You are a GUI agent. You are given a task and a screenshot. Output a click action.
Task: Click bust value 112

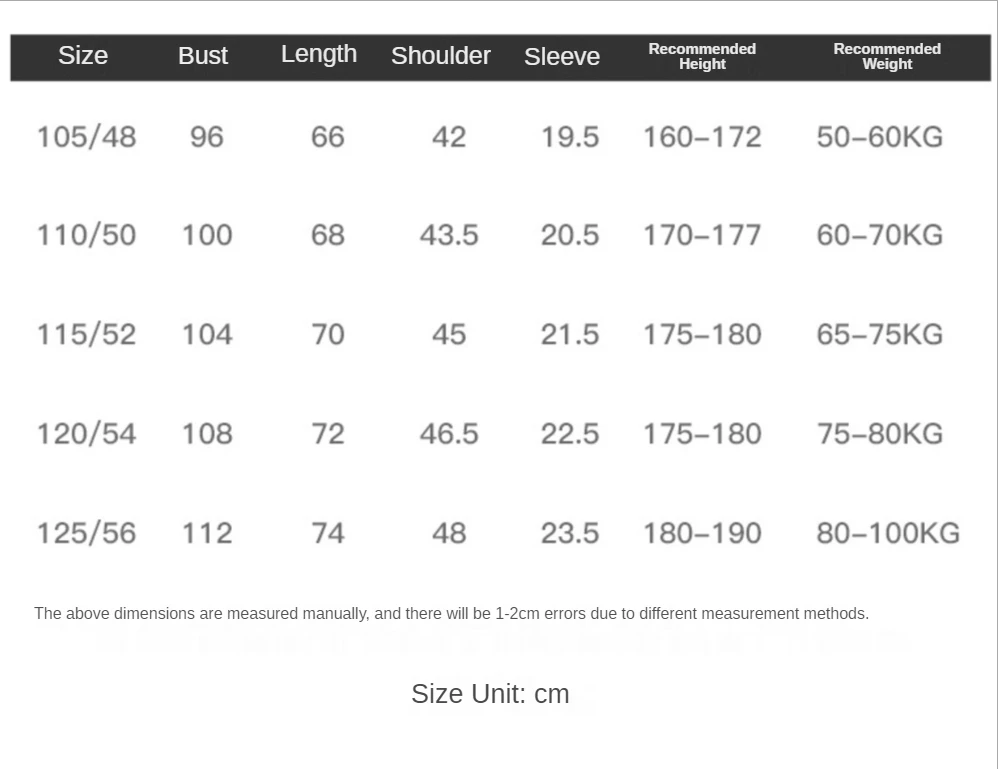[x=207, y=533]
